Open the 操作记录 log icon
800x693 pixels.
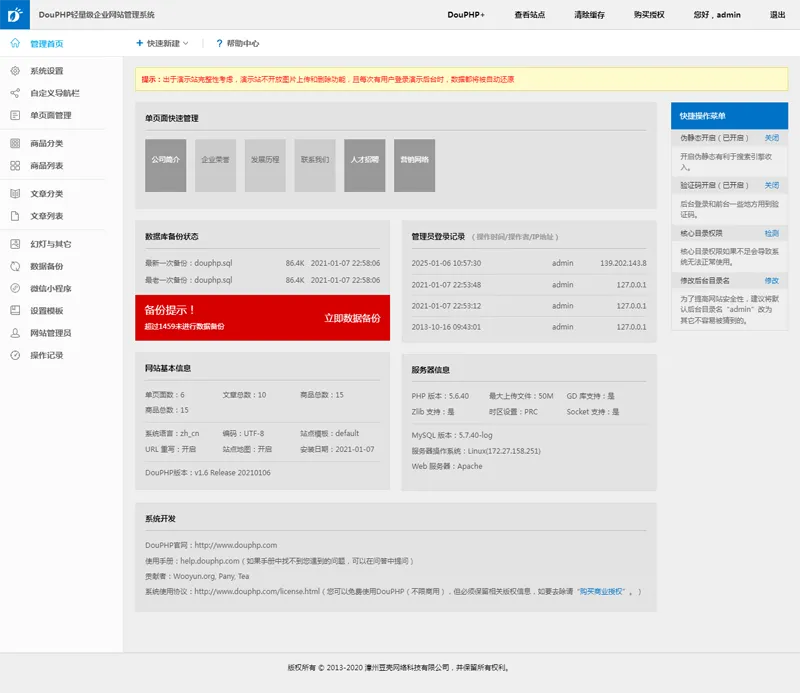pos(14,353)
